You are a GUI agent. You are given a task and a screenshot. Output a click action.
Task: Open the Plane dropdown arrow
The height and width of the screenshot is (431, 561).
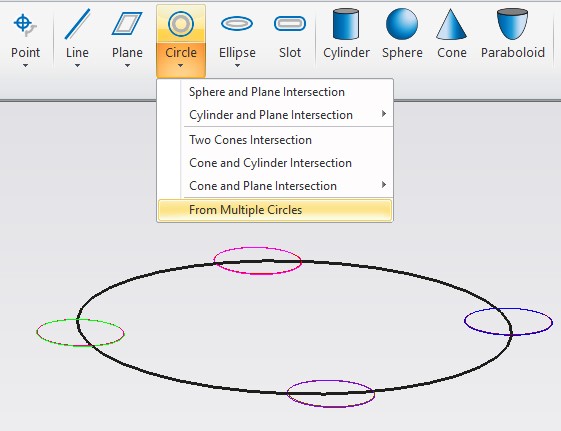[x=127, y=65]
